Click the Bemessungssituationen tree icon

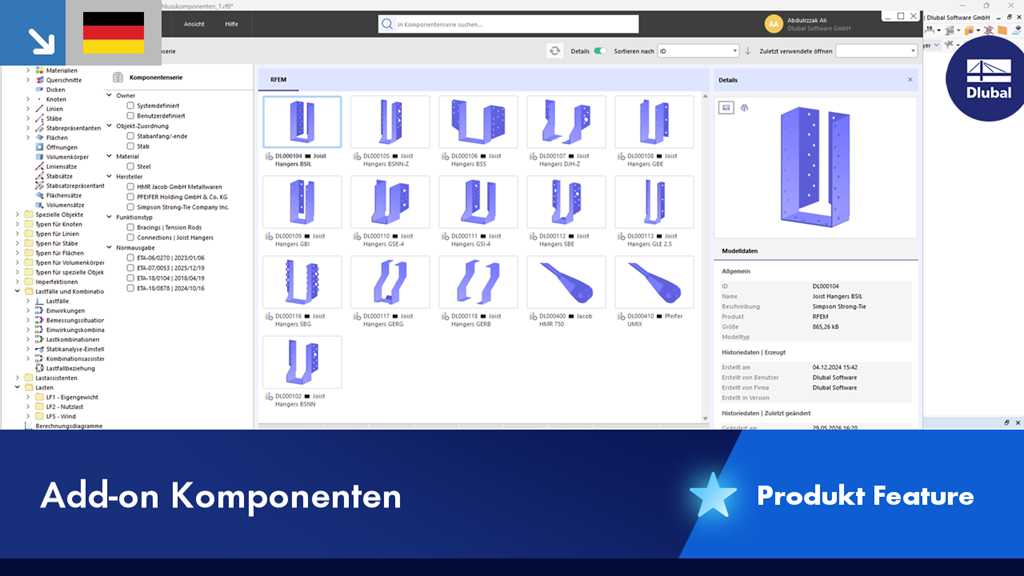tap(40, 321)
